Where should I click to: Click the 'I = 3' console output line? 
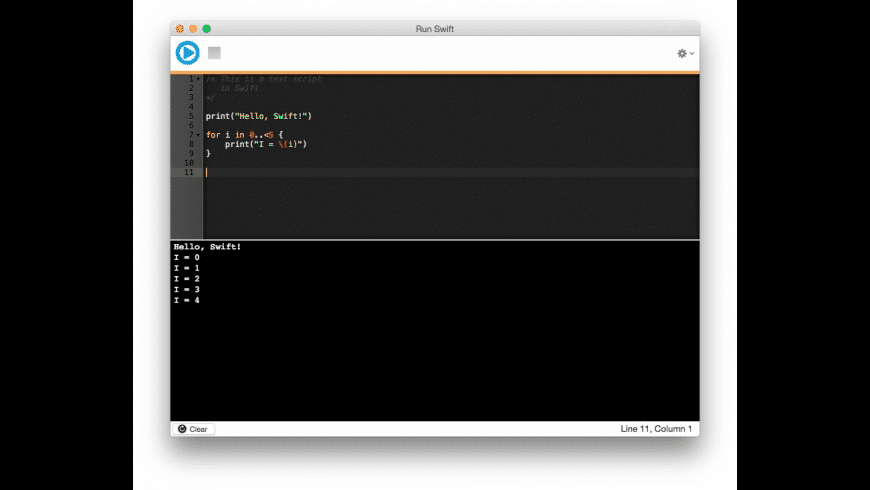[x=186, y=290]
